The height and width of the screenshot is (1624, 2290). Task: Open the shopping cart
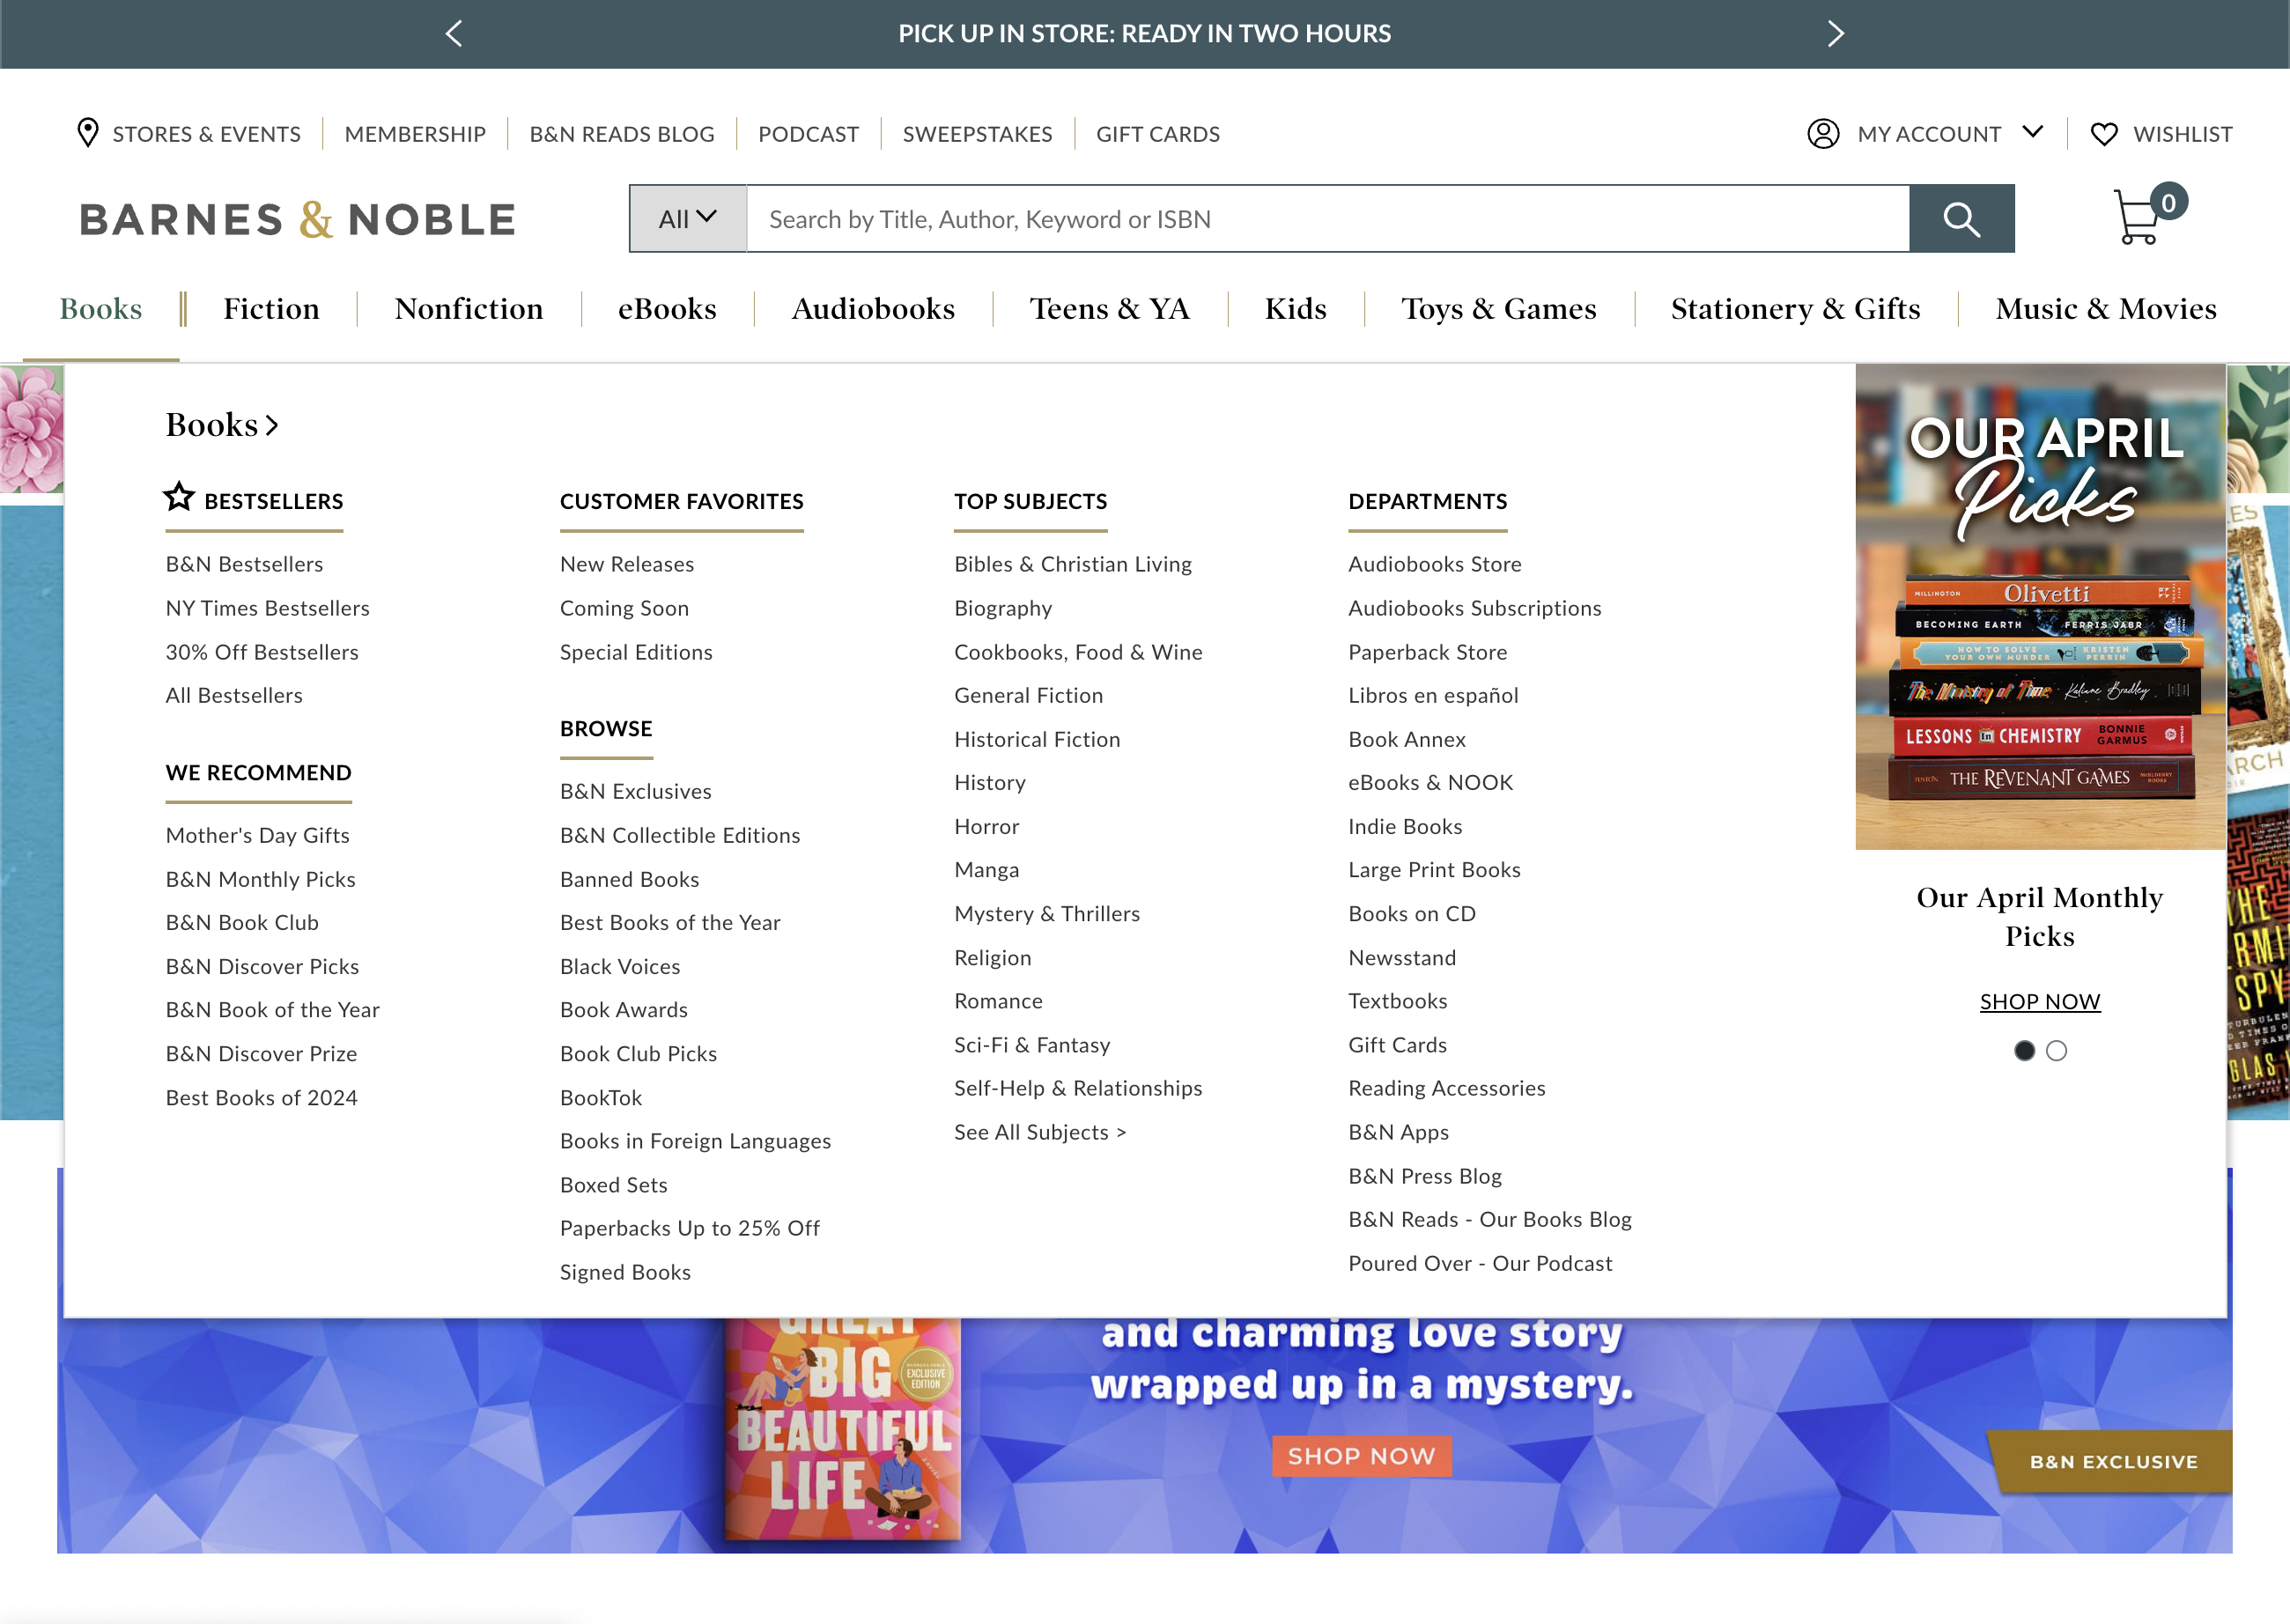(x=2139, y=222)
